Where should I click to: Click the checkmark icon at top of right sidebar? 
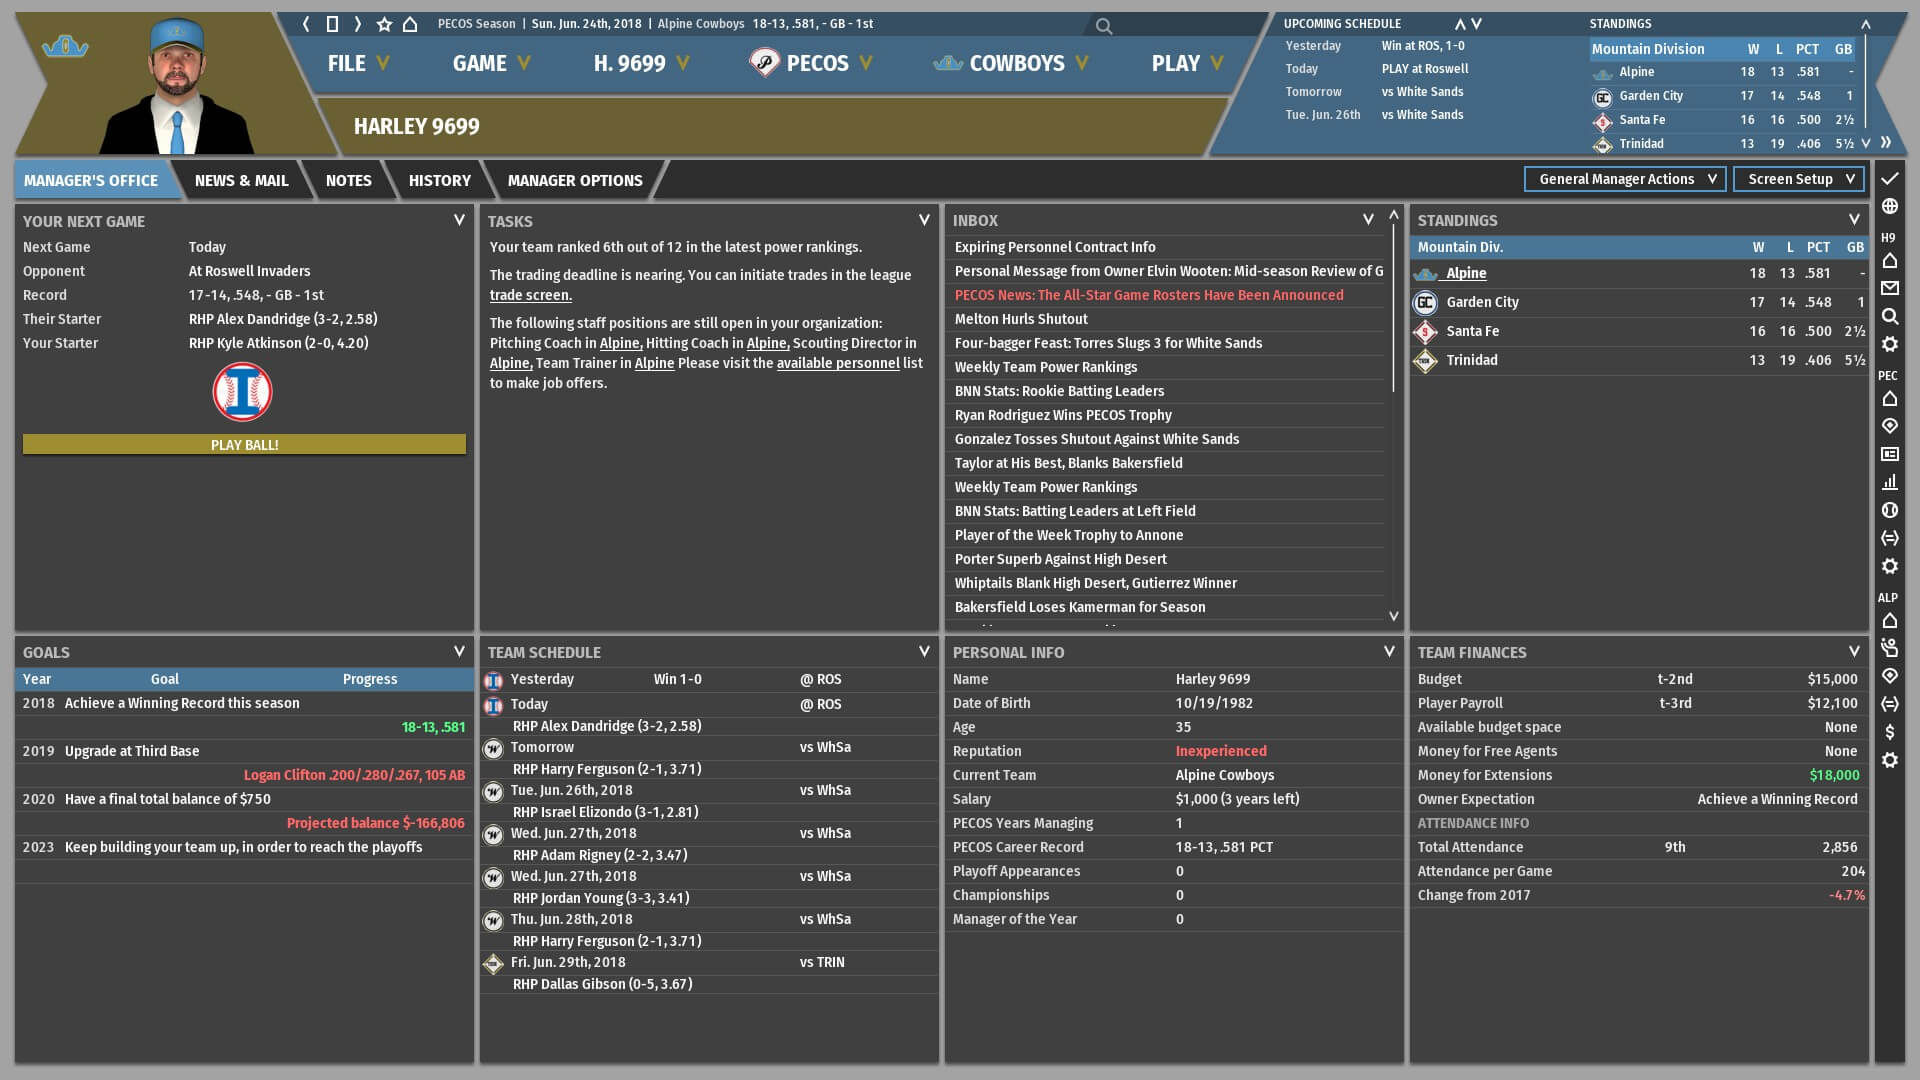1889,178
